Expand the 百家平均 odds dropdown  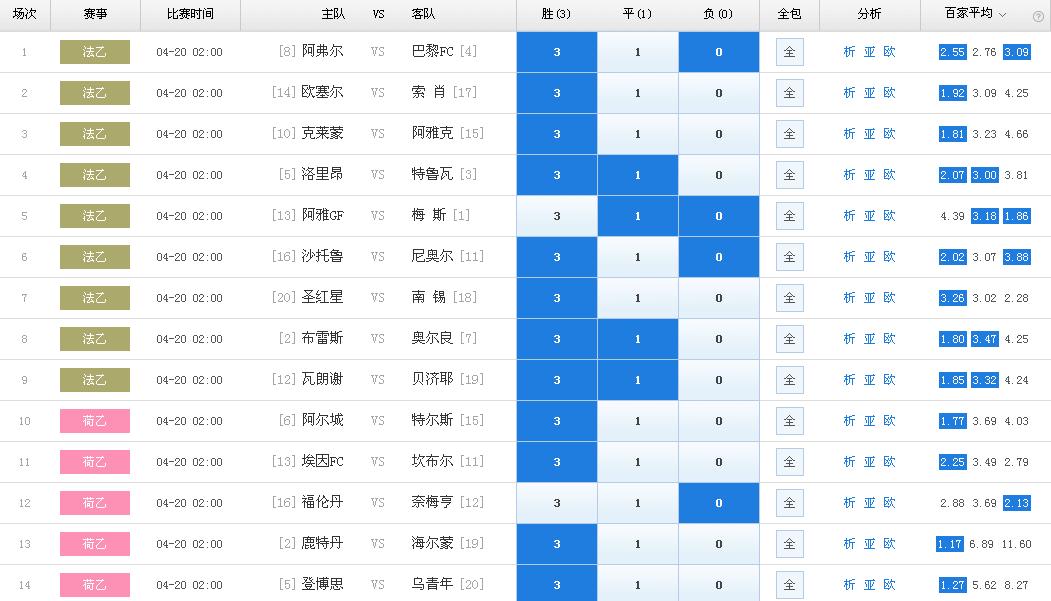coord(975,13)
